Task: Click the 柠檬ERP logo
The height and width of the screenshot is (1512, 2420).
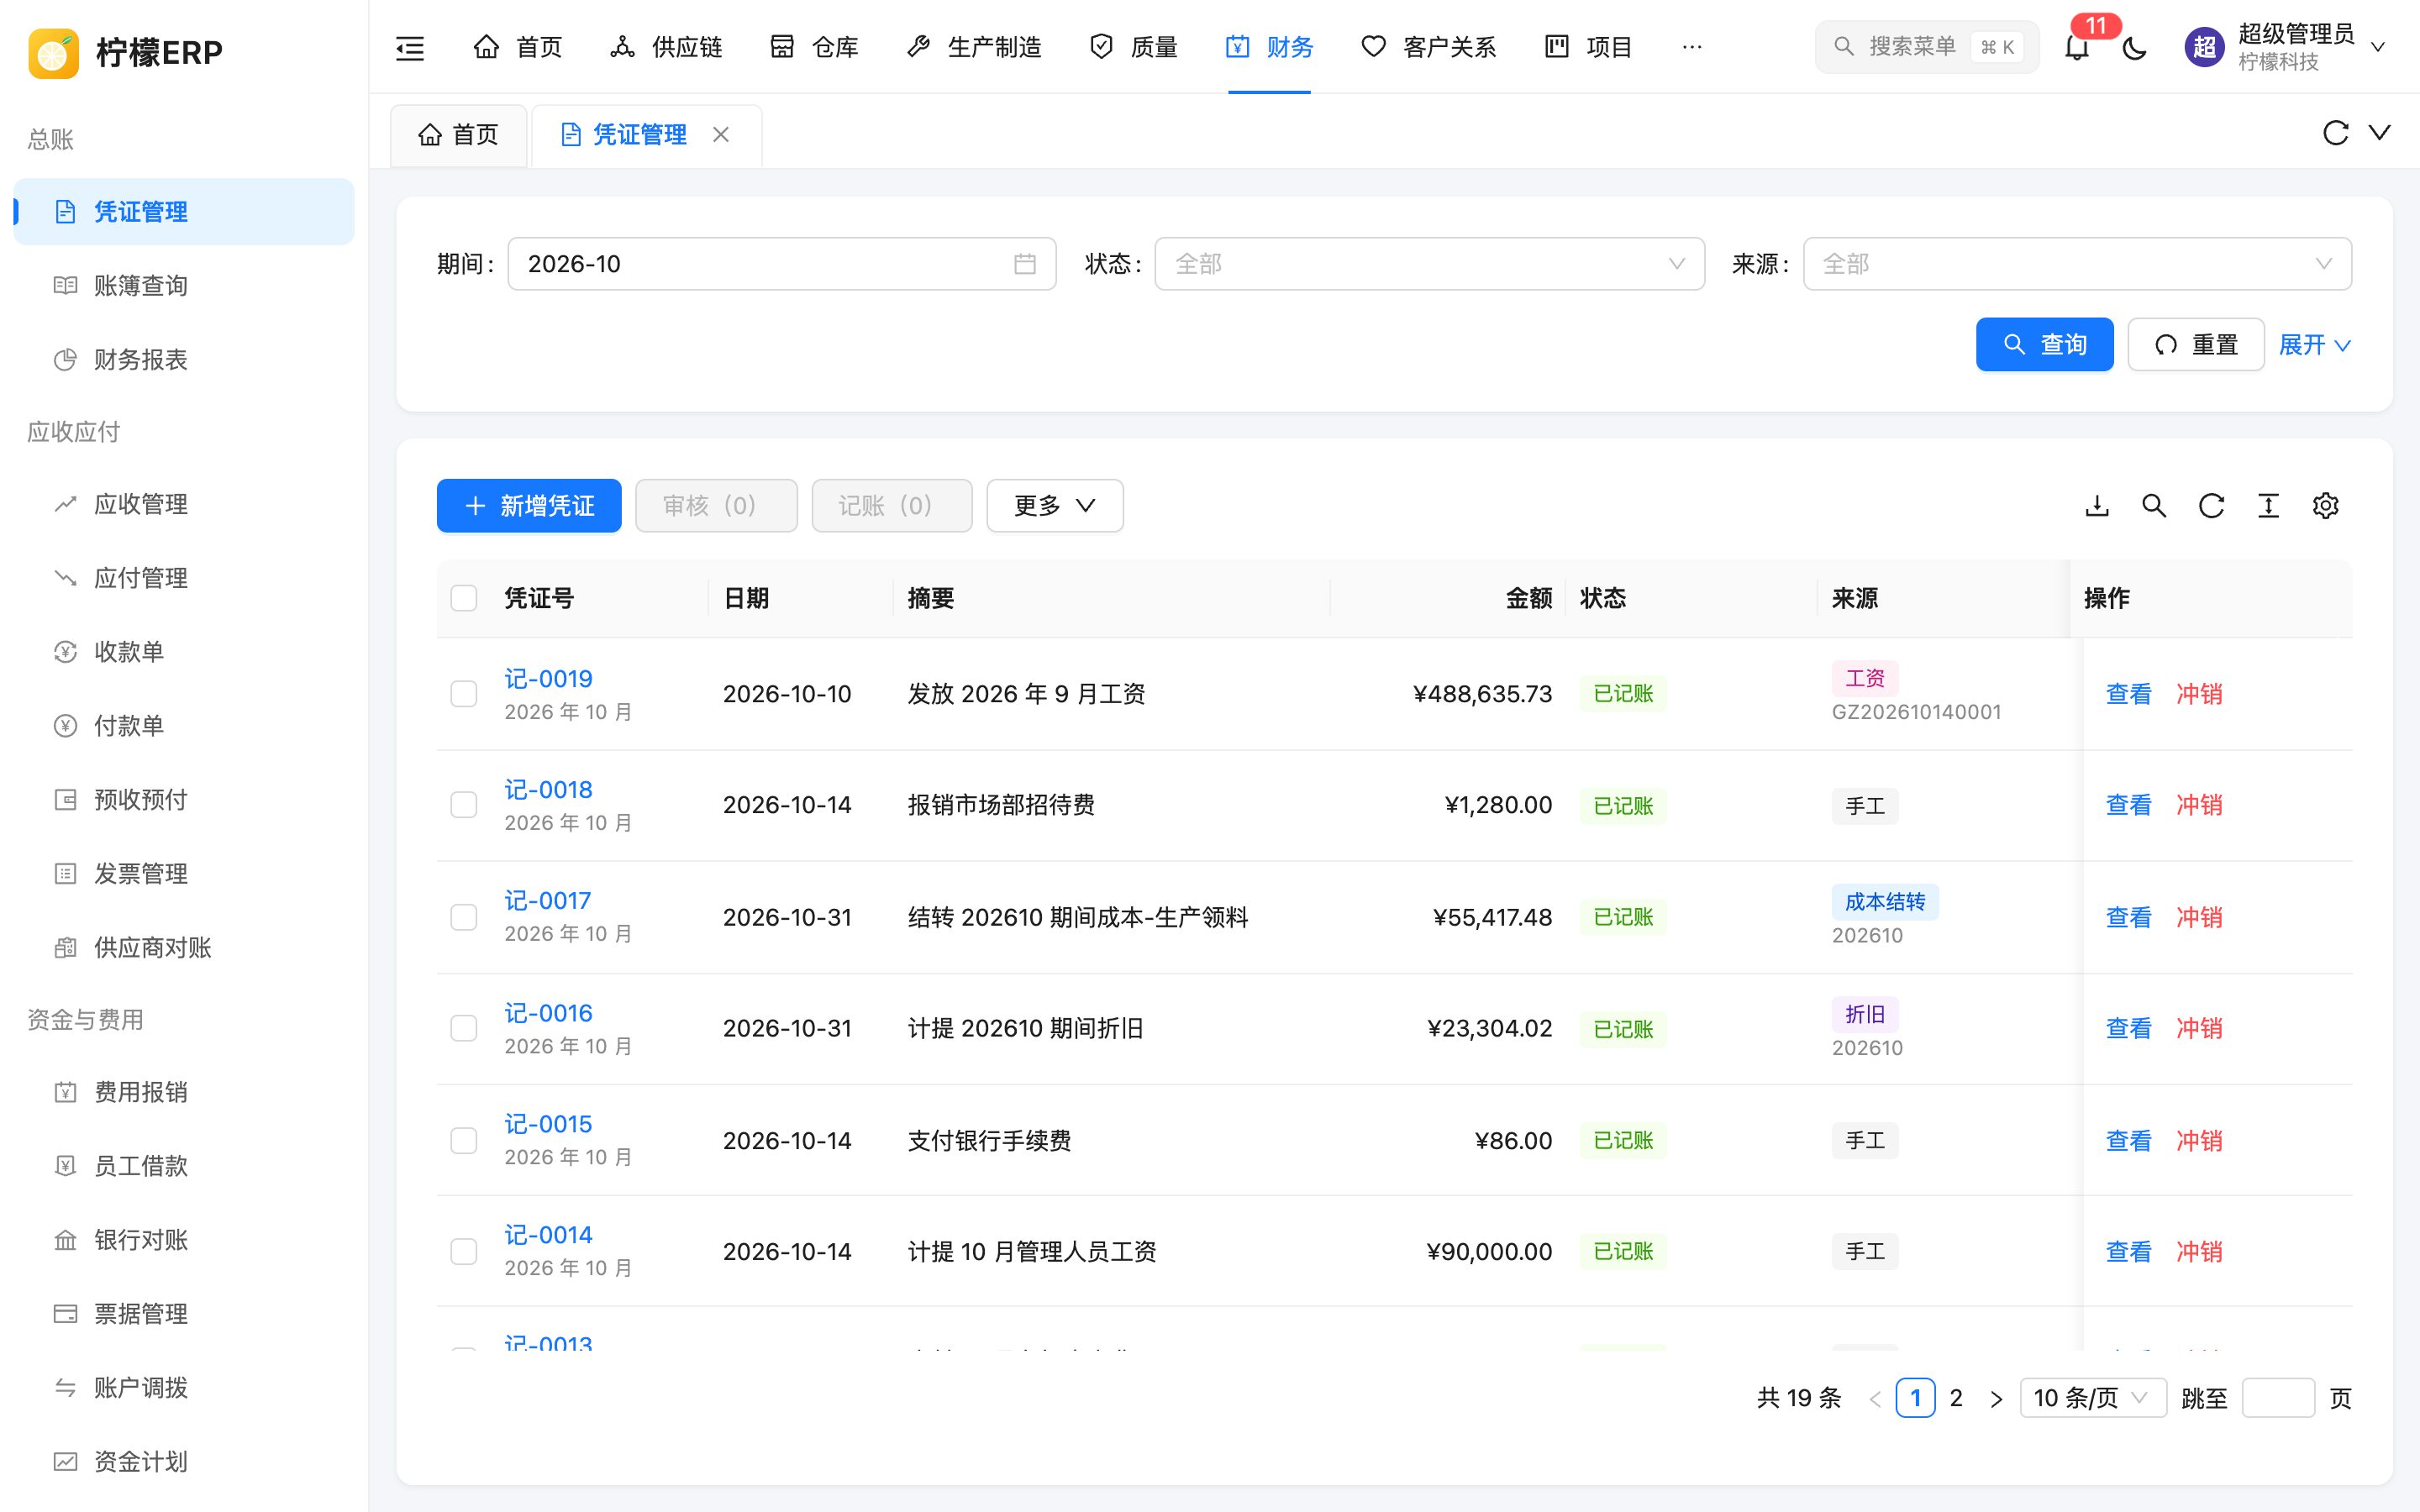Action: (x=125, y=52)
